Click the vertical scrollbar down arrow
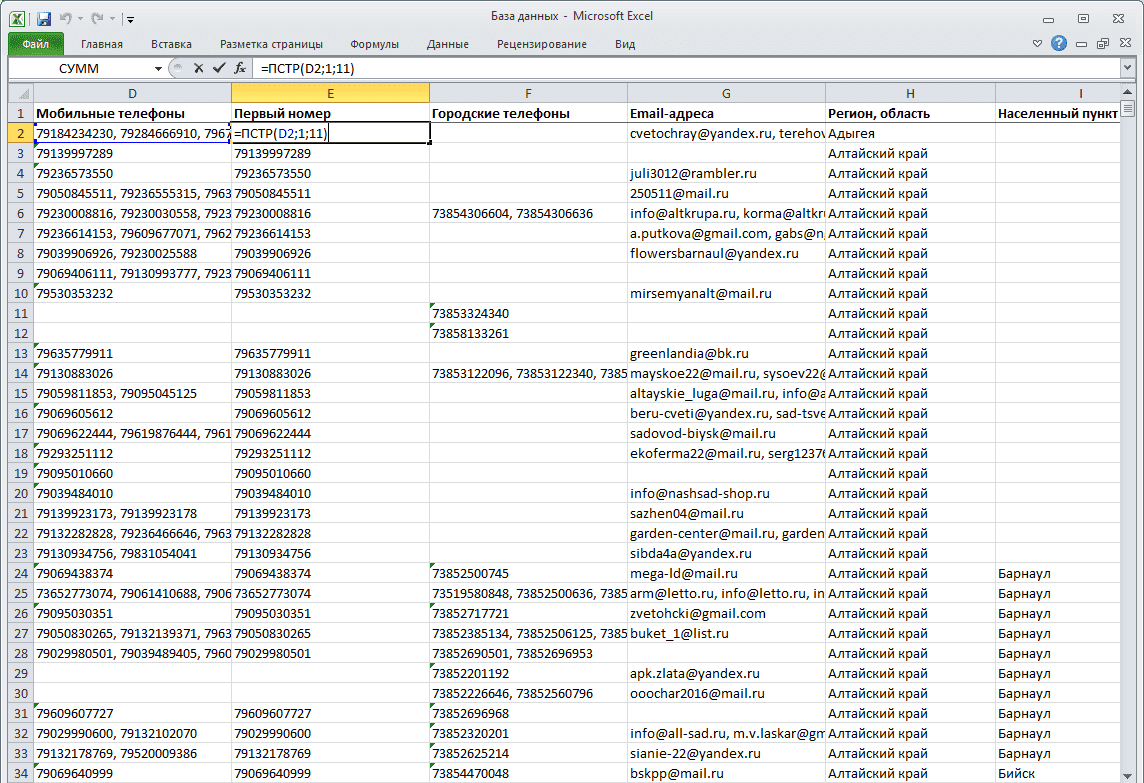1144x783 pixels. tap(1128, 775)
